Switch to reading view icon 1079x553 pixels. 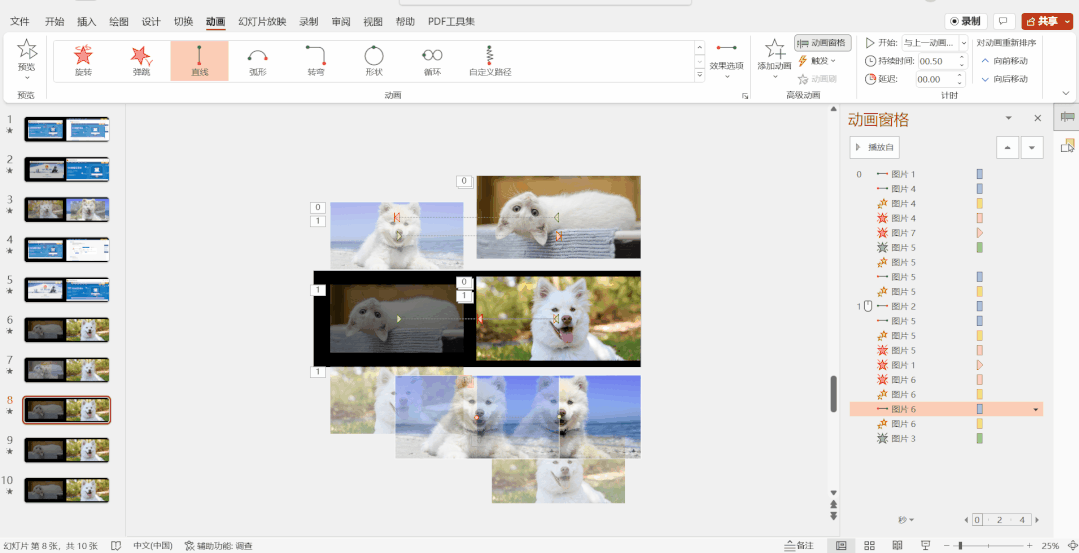click(897, 545)
